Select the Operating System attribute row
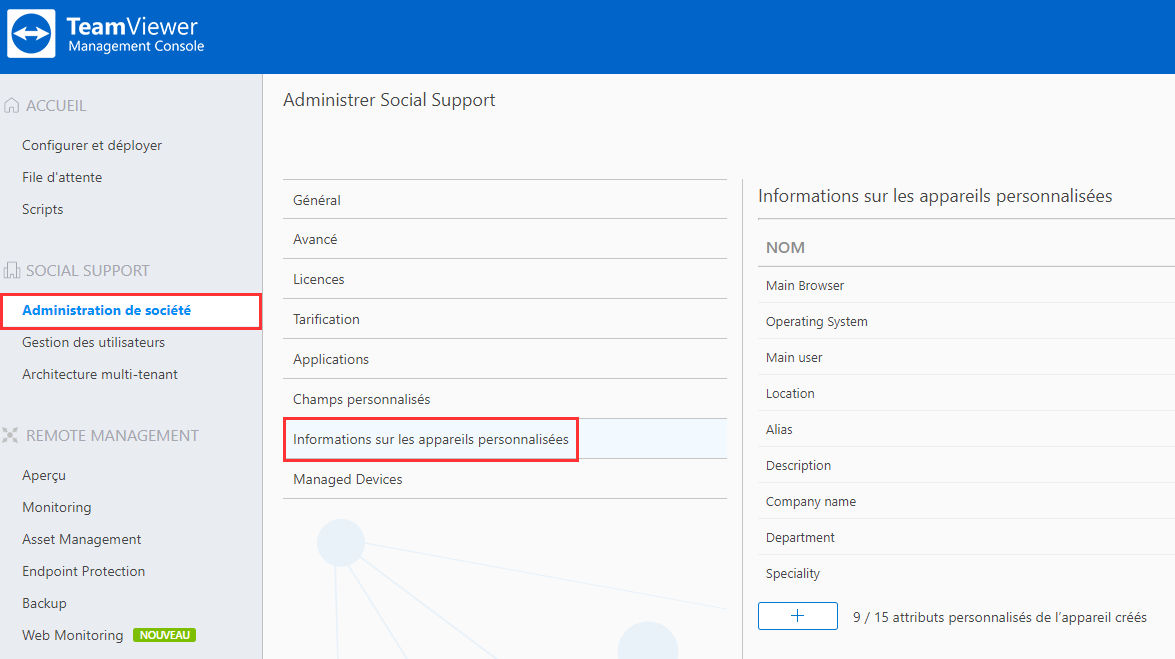 pos(966,322)
